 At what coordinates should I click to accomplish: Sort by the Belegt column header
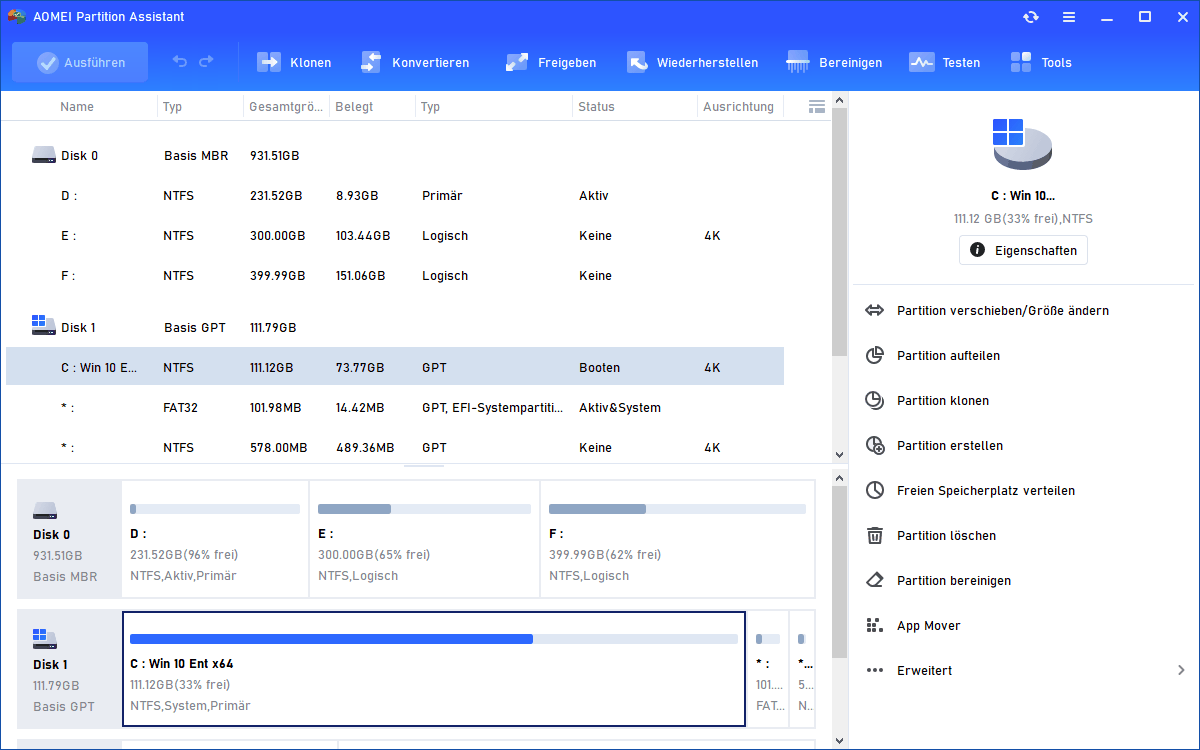point(354,106)
